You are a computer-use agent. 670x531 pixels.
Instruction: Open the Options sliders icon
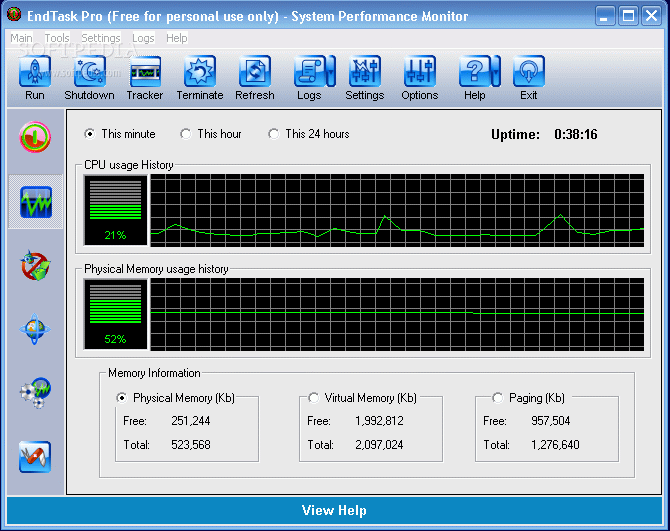point(420,71)
